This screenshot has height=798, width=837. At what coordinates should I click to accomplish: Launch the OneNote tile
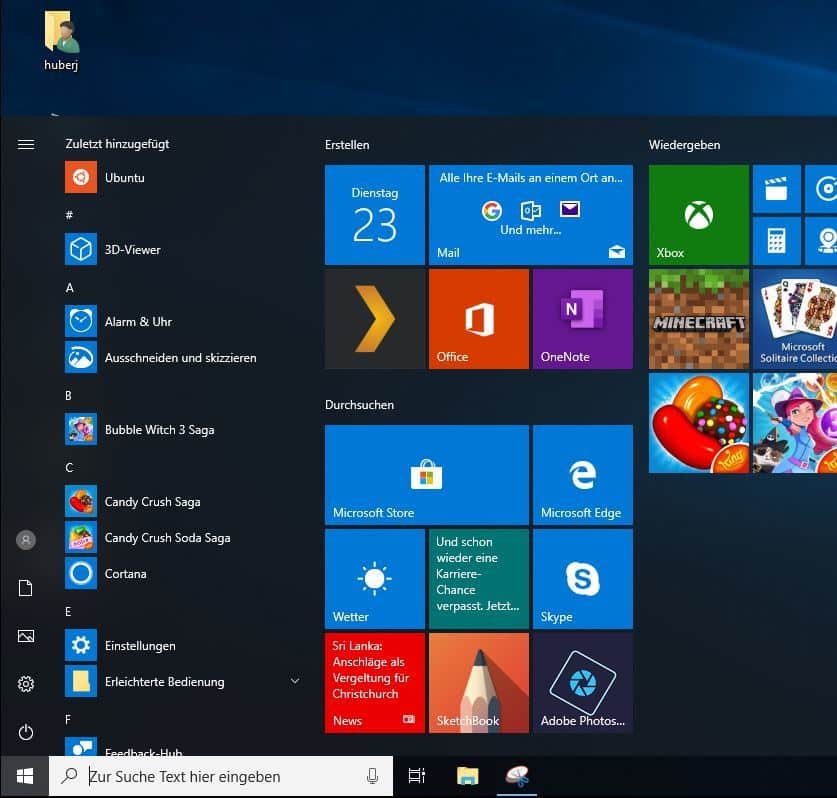tap(583, 319)
